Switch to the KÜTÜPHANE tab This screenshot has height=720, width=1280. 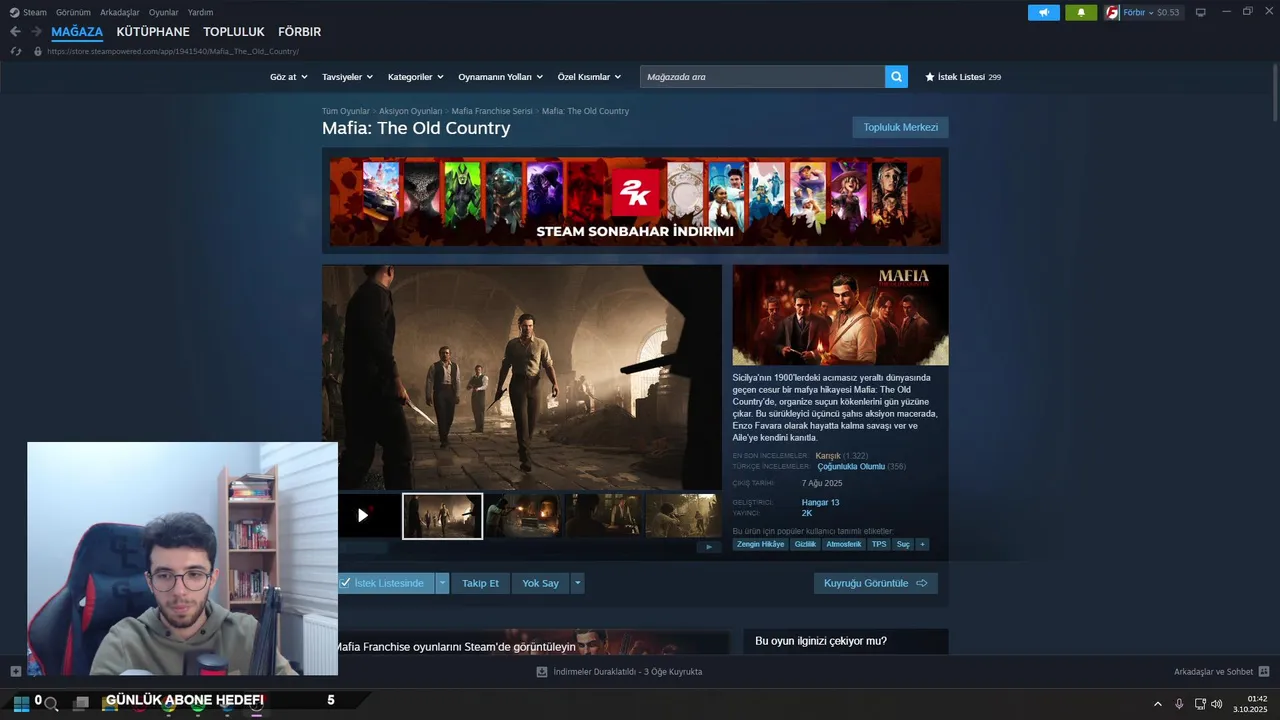pyautogui.click(x=153, y=32)
